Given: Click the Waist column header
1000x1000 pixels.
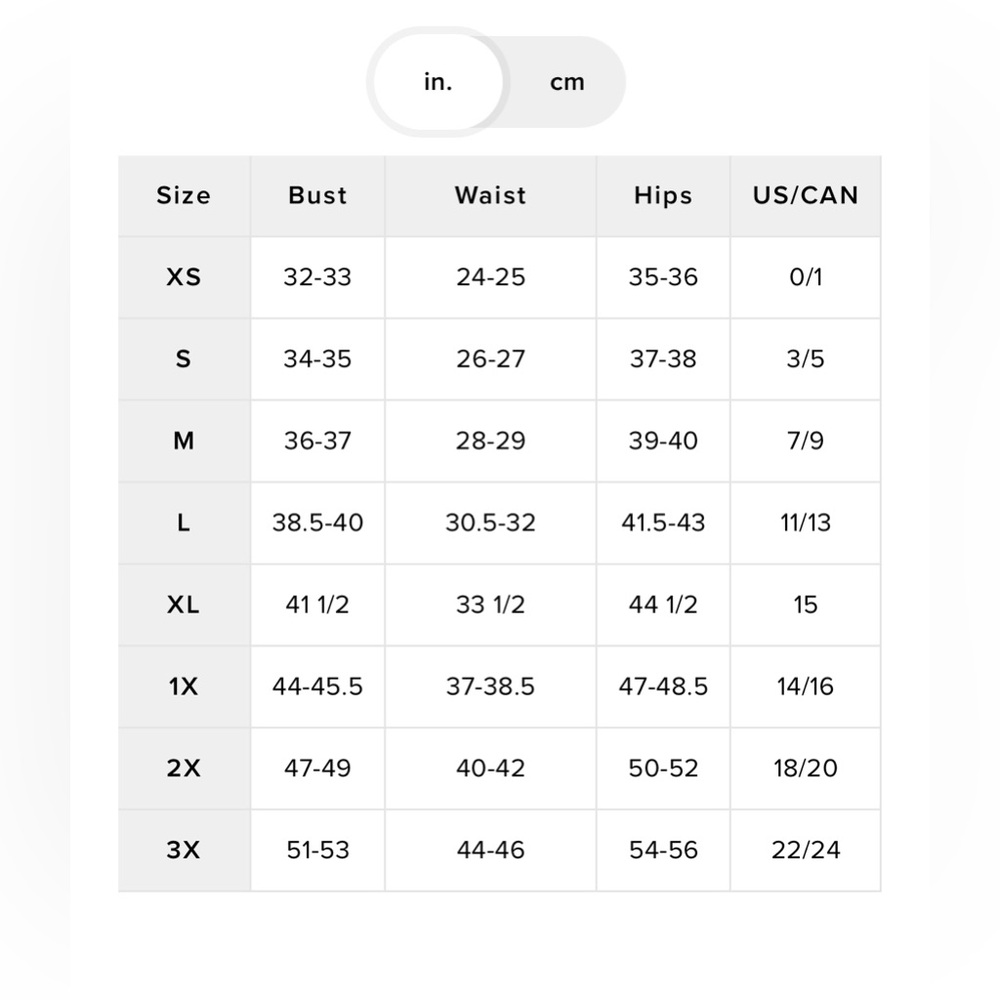Looking at the screenshot, I should coord(490,196).
